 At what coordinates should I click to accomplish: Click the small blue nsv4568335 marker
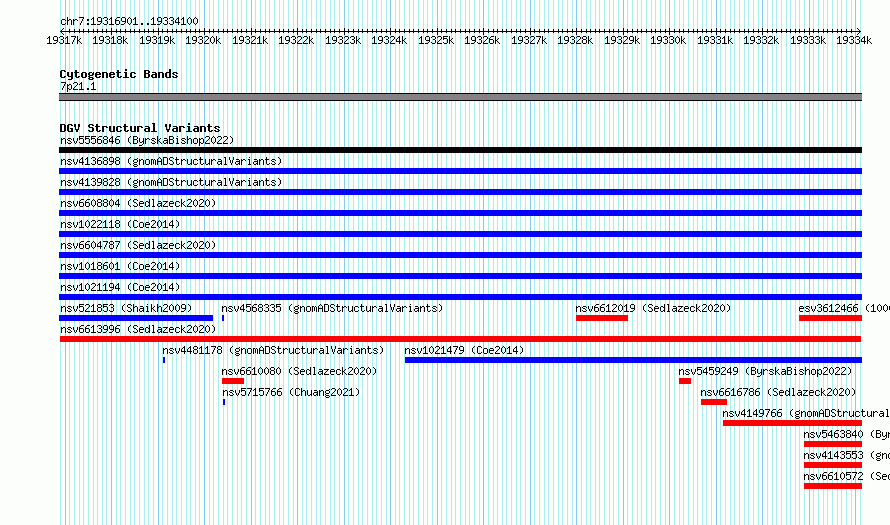(223, 318)
